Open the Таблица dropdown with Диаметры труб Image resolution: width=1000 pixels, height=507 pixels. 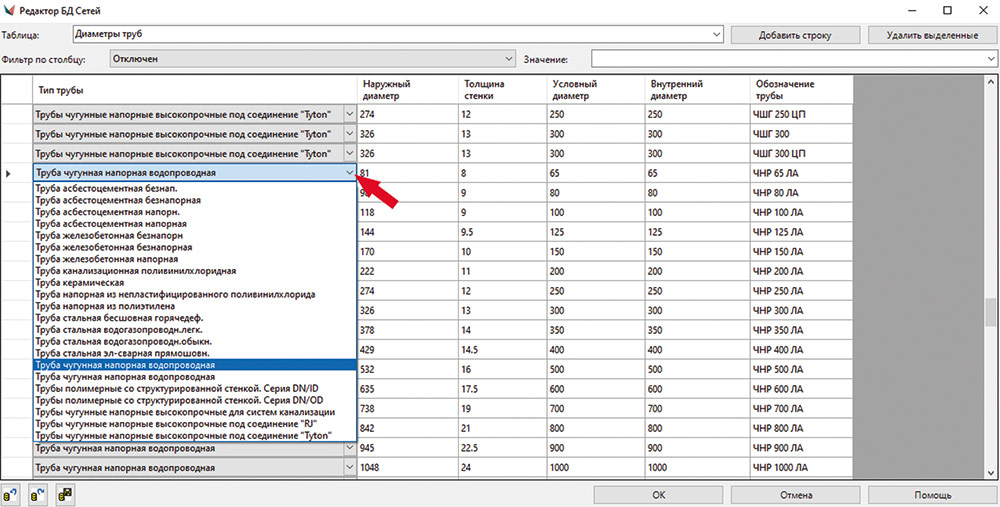pos(715,35)
